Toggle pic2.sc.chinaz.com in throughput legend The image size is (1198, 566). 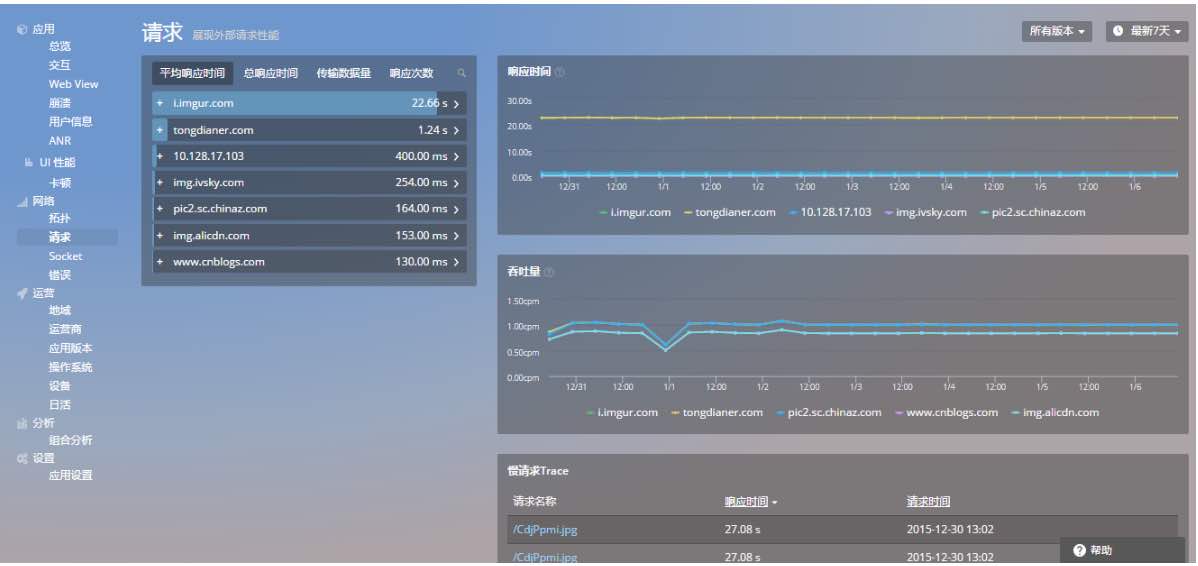click(829, 412)
